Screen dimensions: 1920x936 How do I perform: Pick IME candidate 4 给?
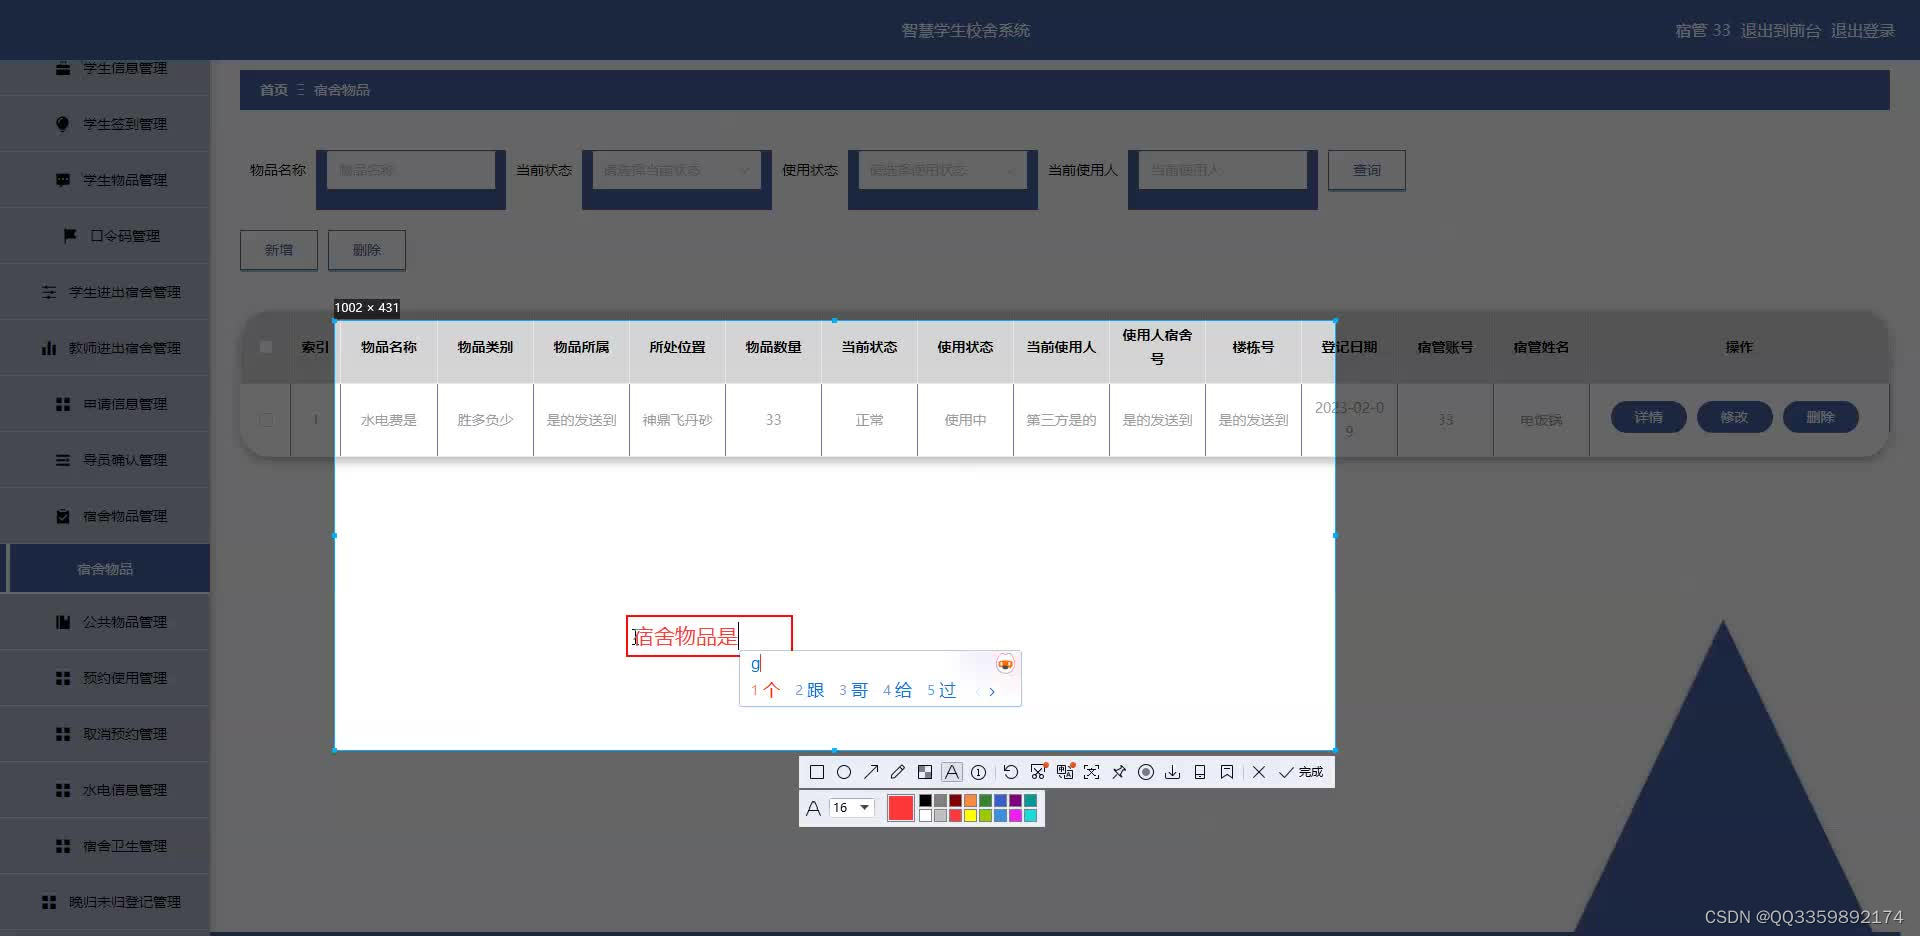pos(898,690)
